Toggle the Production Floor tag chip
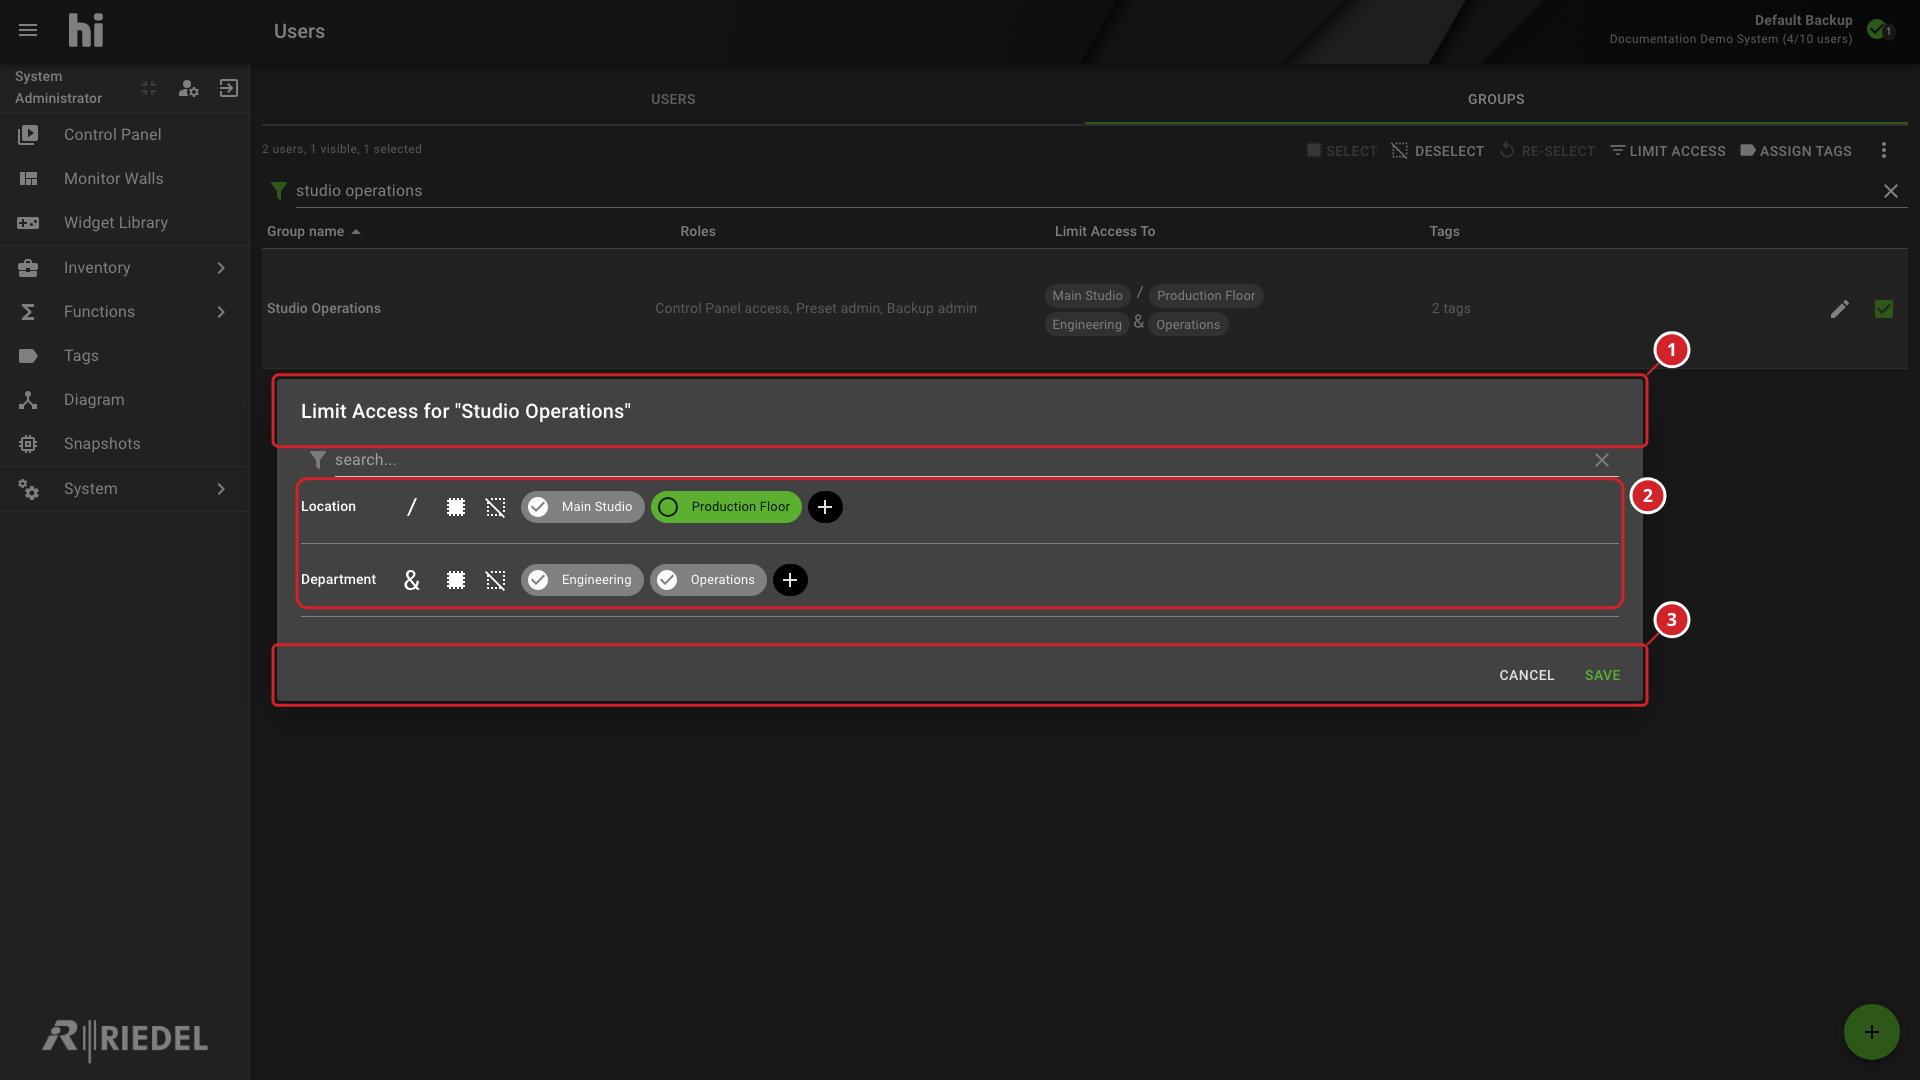The width and height of the screenshot is (1920, 1080). pos(727,507)
